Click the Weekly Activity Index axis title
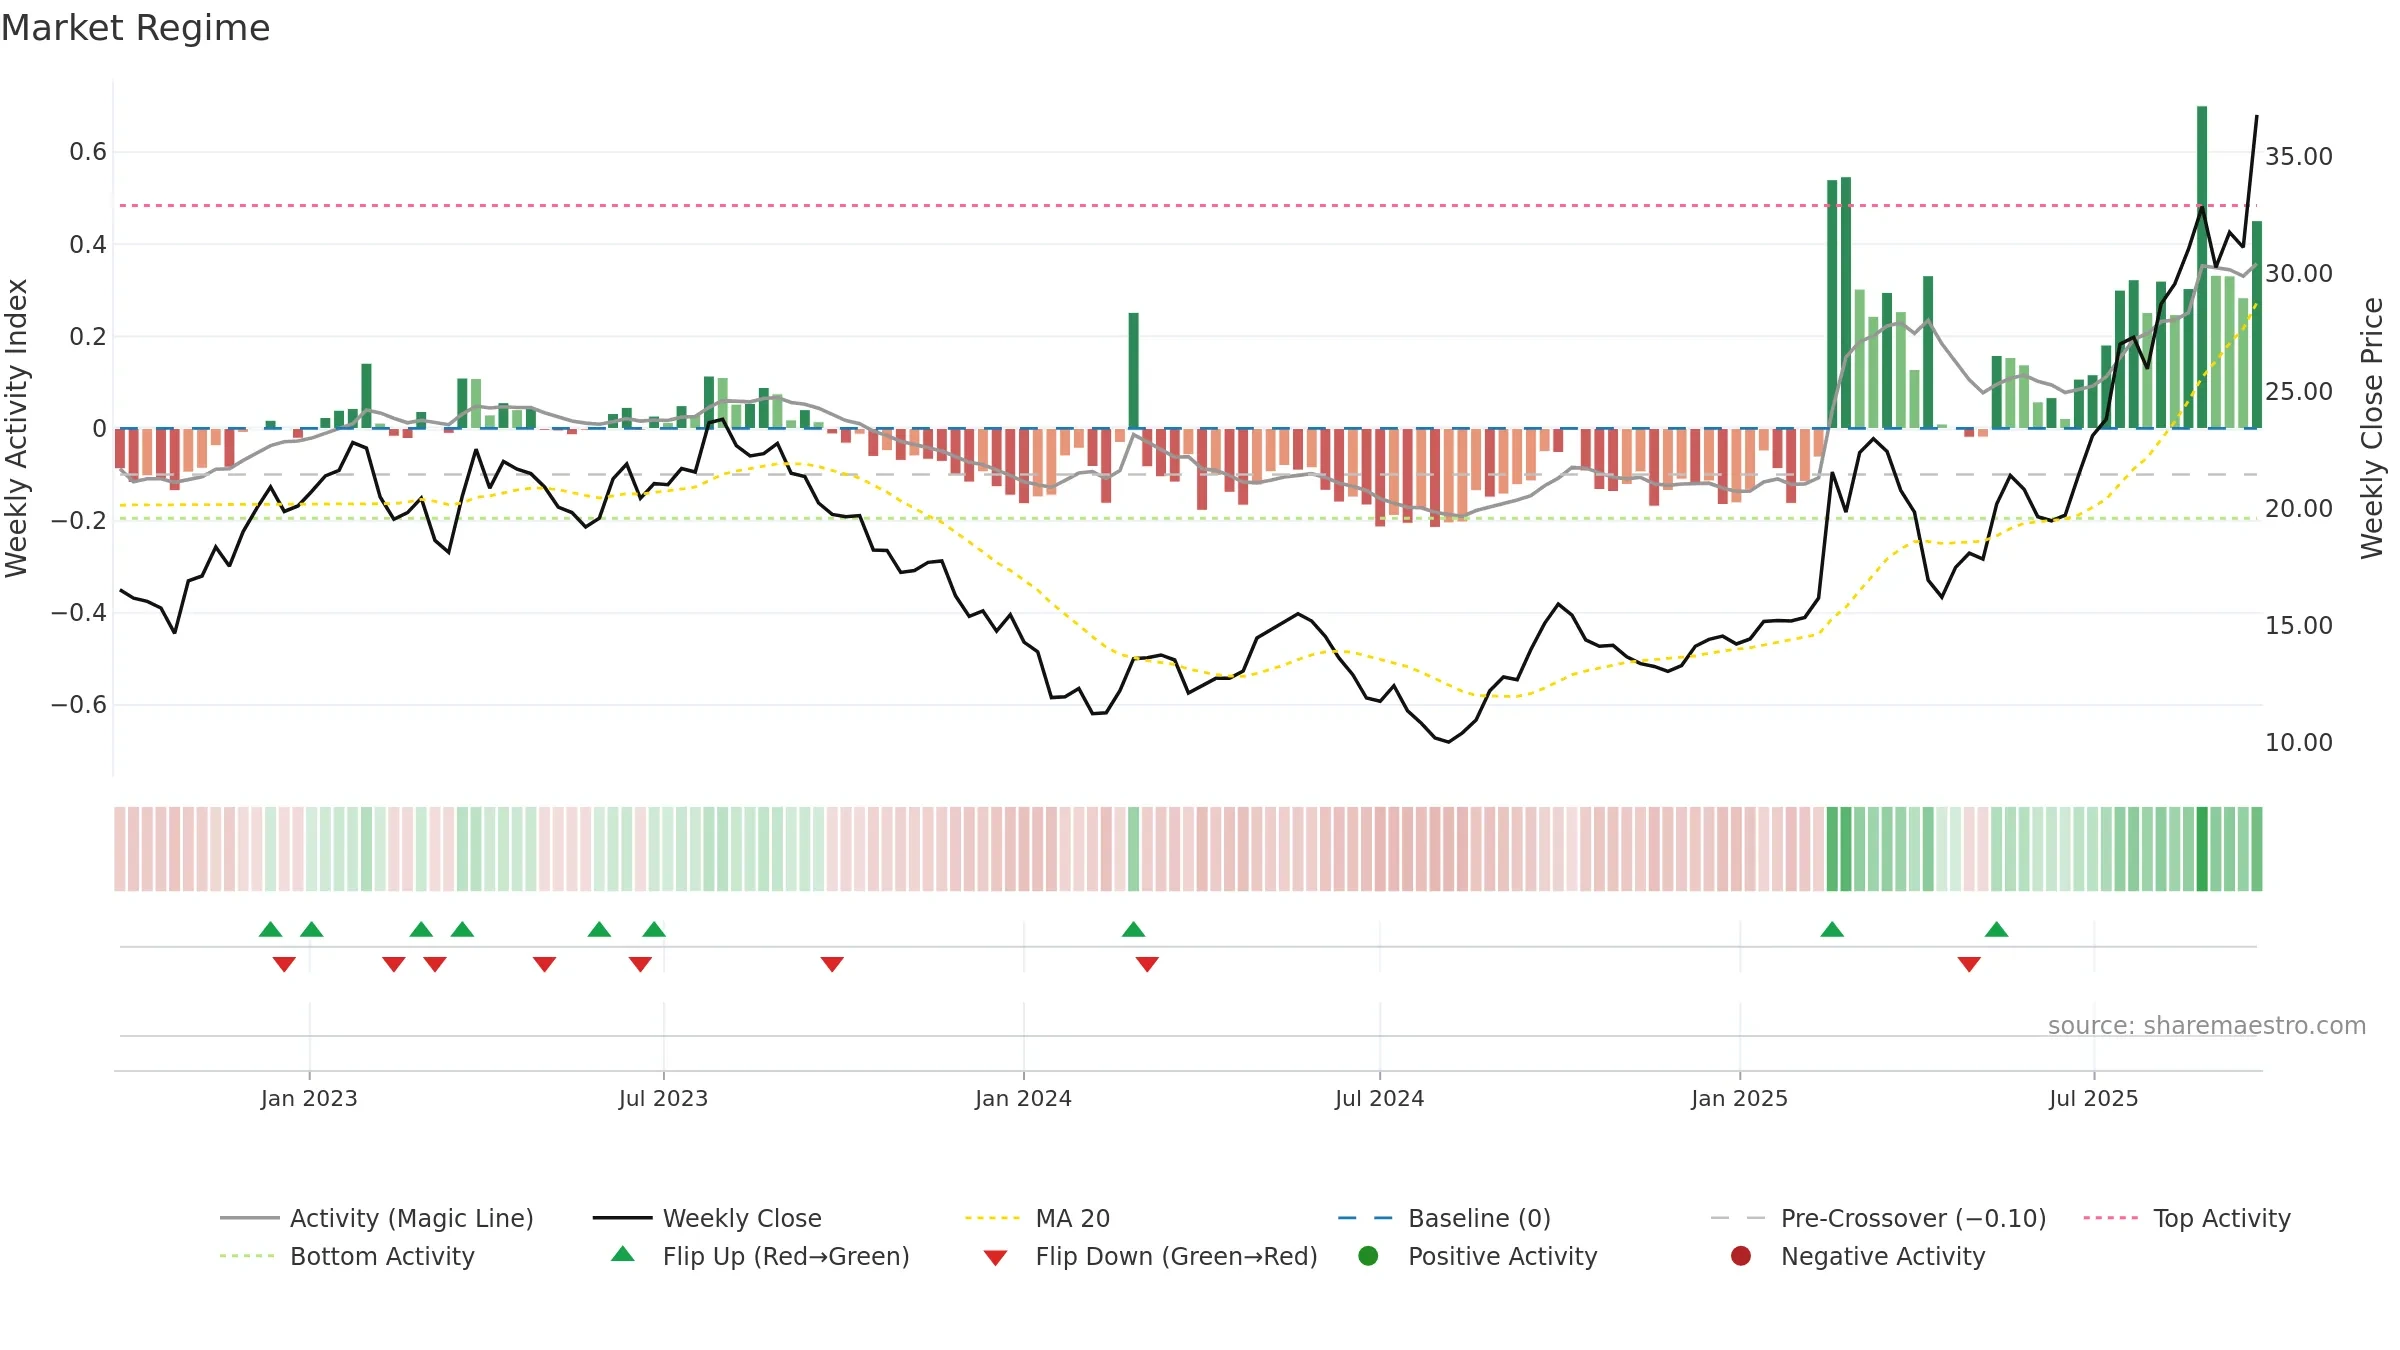This screenshot has width=2400, height=1350. [16, 428]
